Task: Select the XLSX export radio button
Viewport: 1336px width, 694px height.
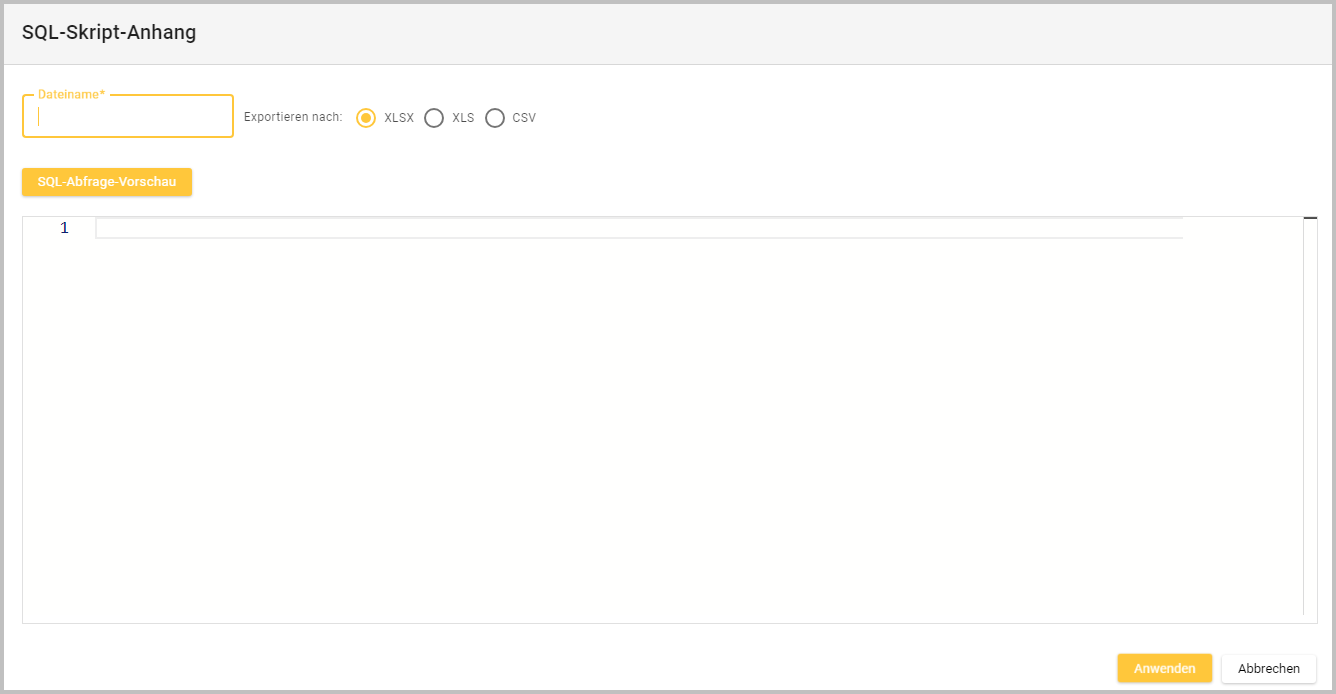Action: 366,118
